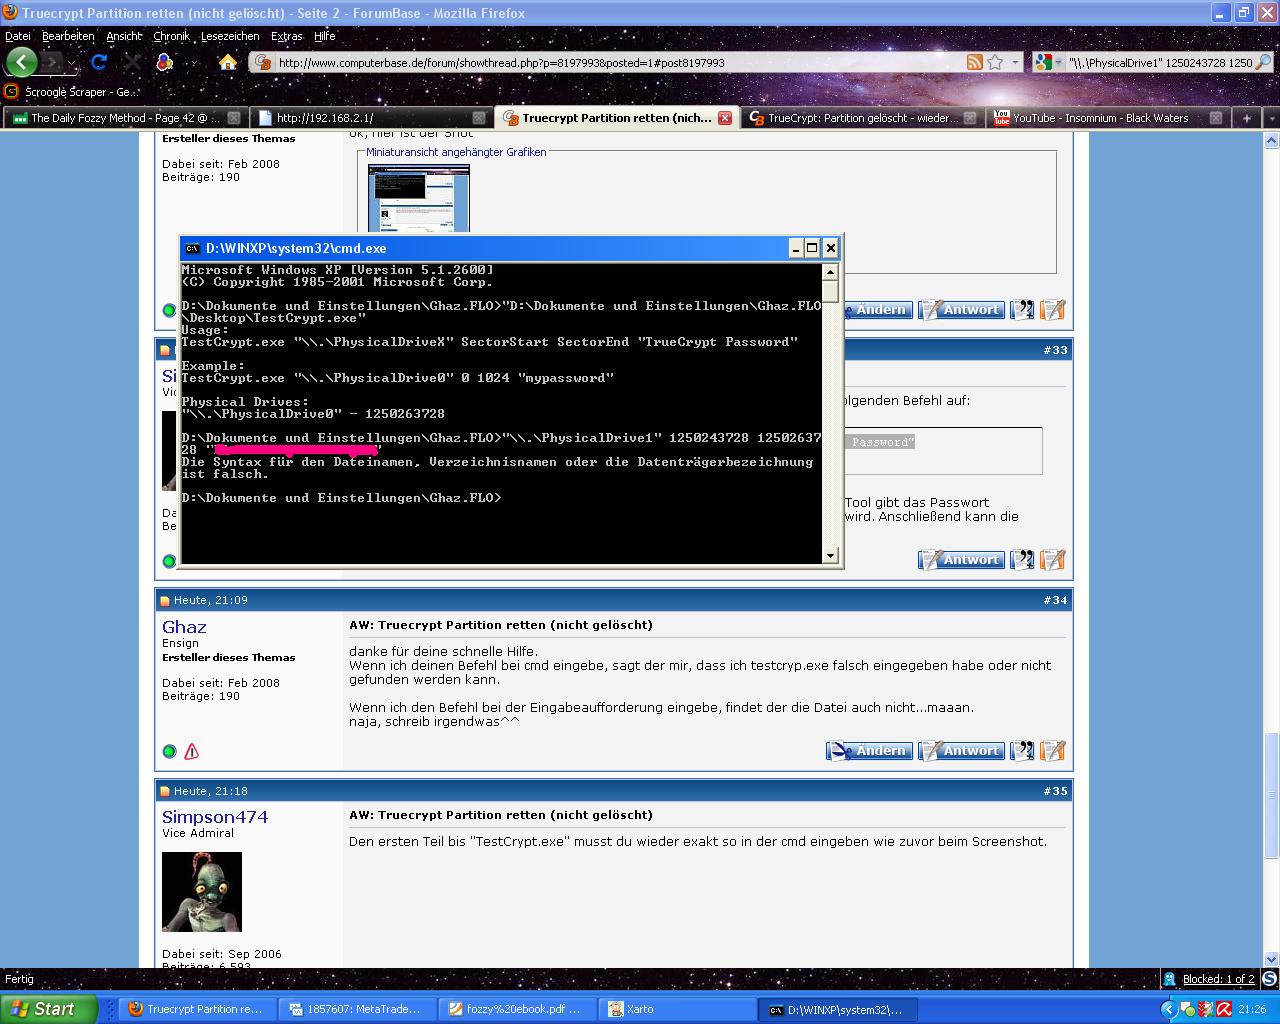Image resolution: width=1280 pixels, height=1024 pixels.
Task: Open the Chronik menu
Action: tap(171, 36)
